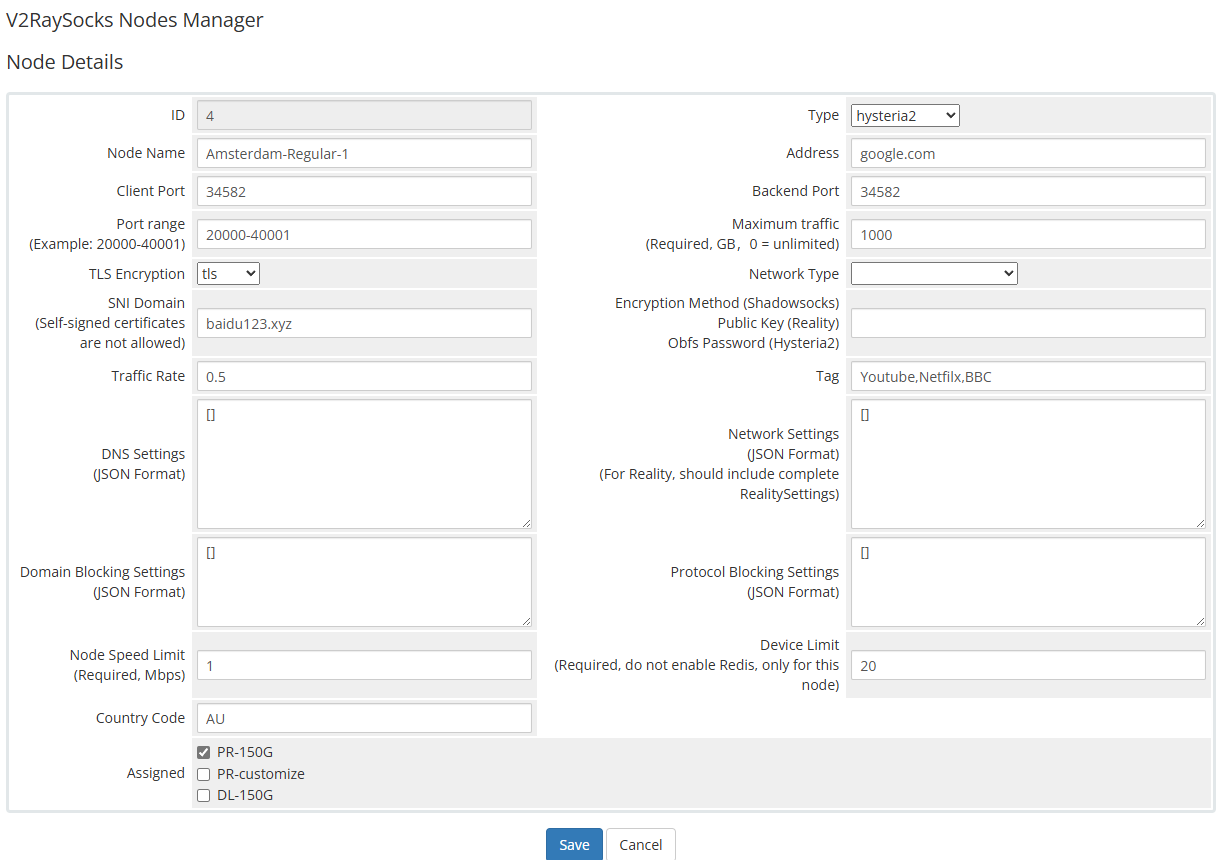Uncheck the PR-150G assigned checkbox
1224x860 pixels.
[204, 752]
